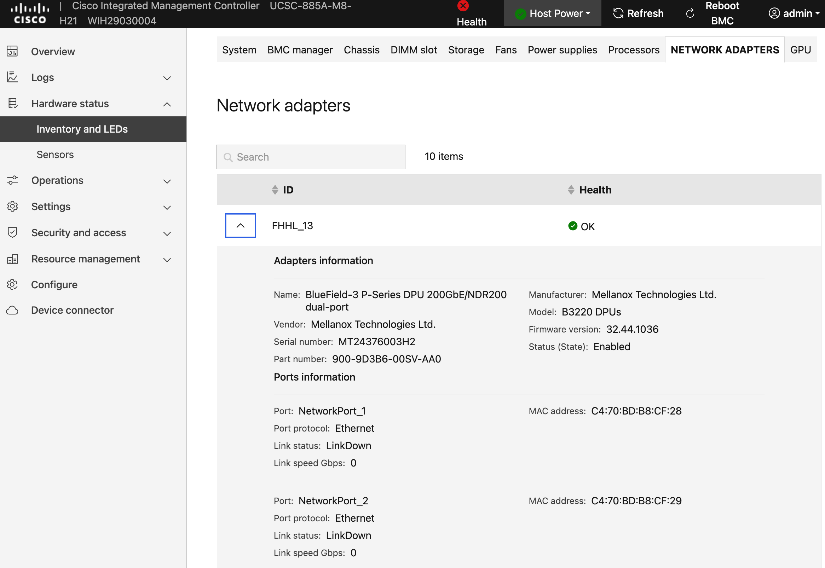Expand the Operations chevron
825x568 pixels.
[167, 181]
